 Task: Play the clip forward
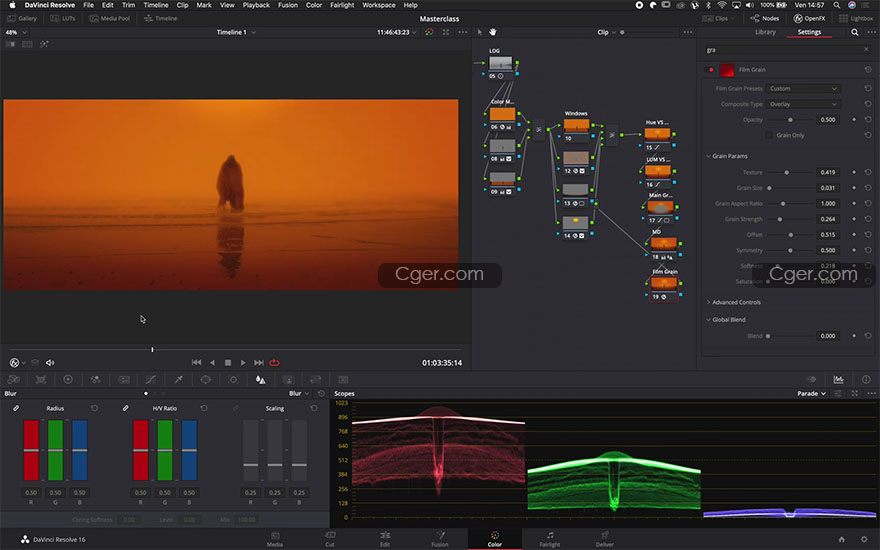point(243,363)
